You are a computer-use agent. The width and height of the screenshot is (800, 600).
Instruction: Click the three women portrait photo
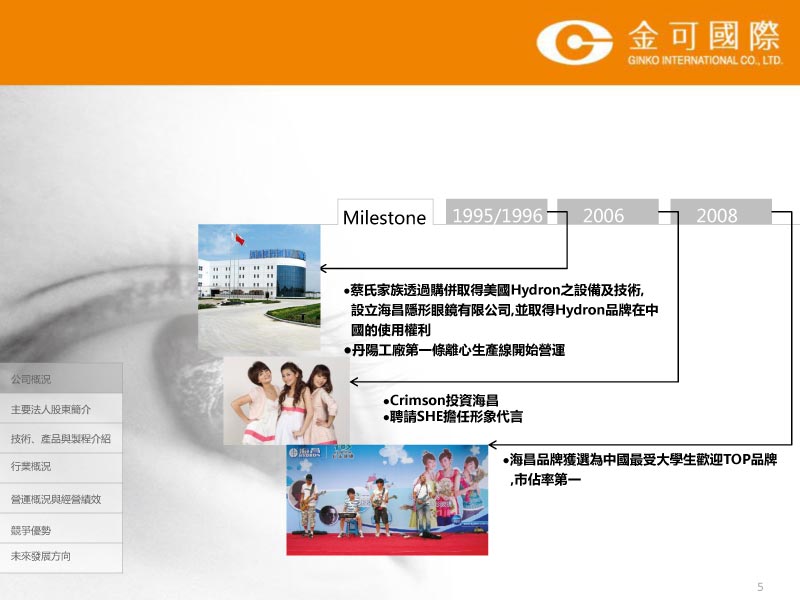coord(287,401)
